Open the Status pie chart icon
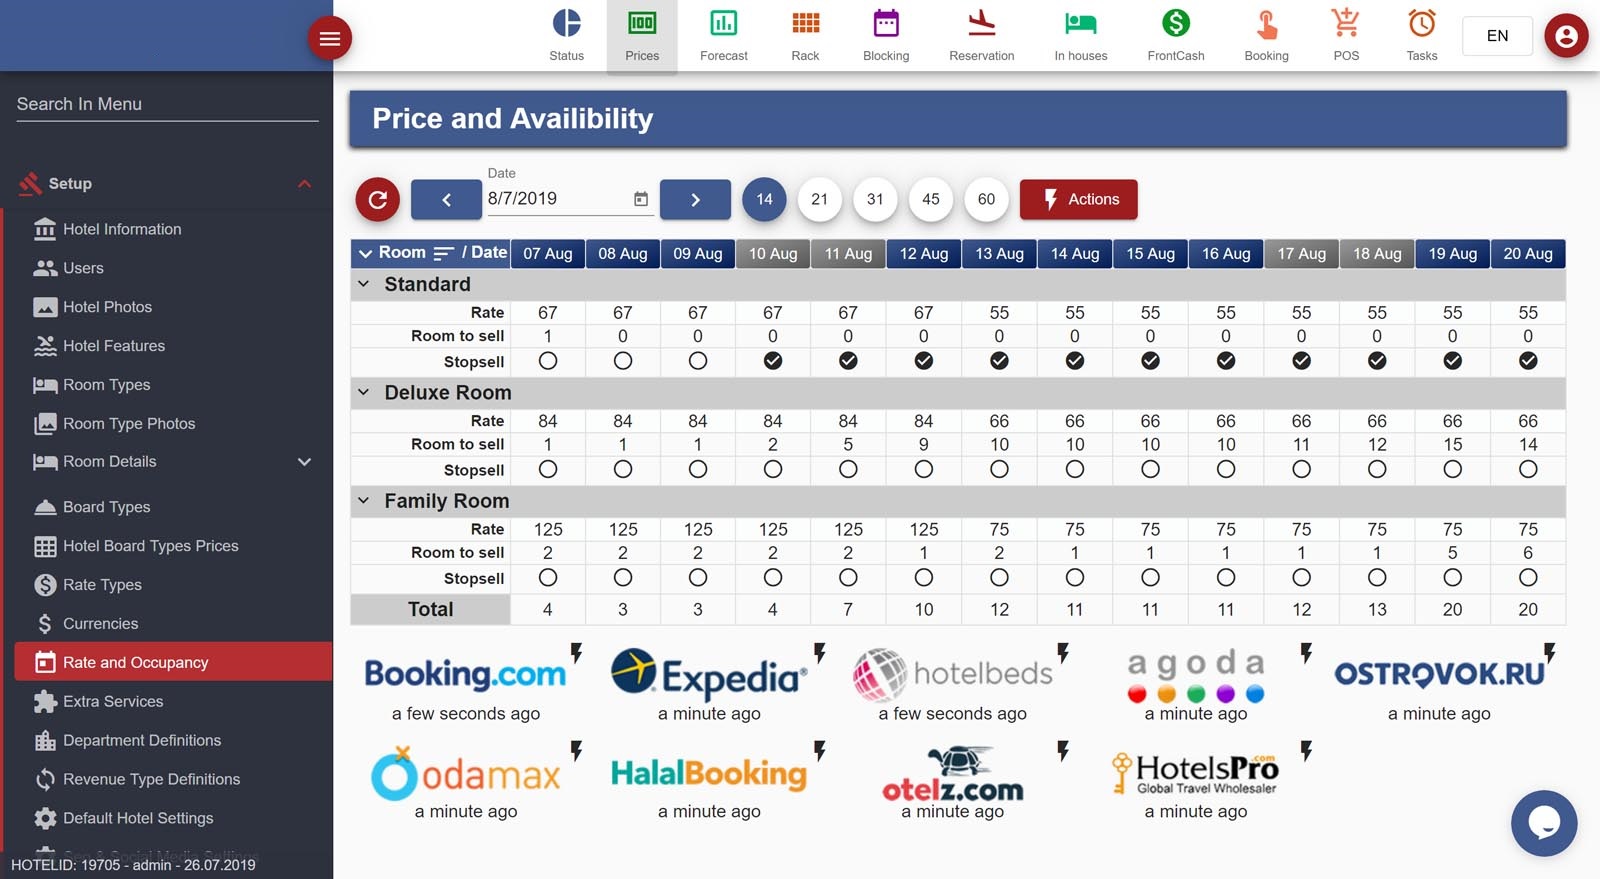The image size is (1600, 879). click(566, 23)
